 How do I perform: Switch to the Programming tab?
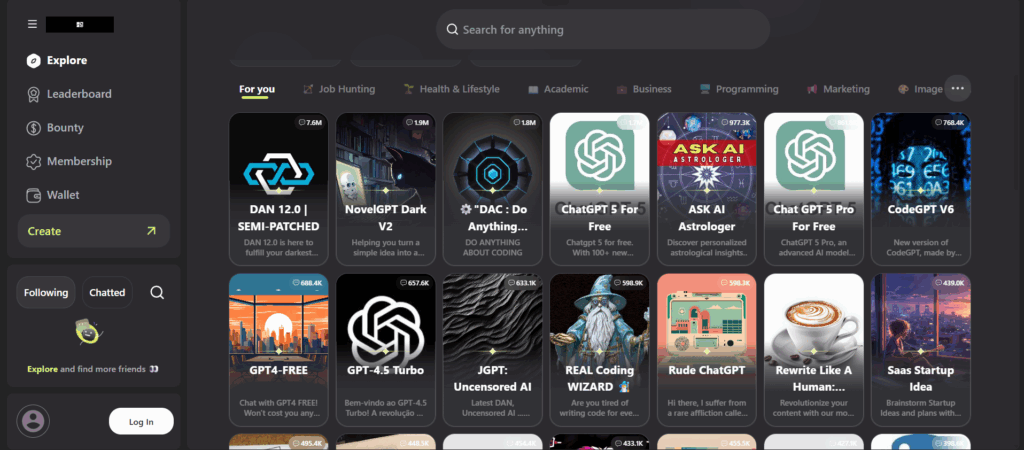[738, 89]
